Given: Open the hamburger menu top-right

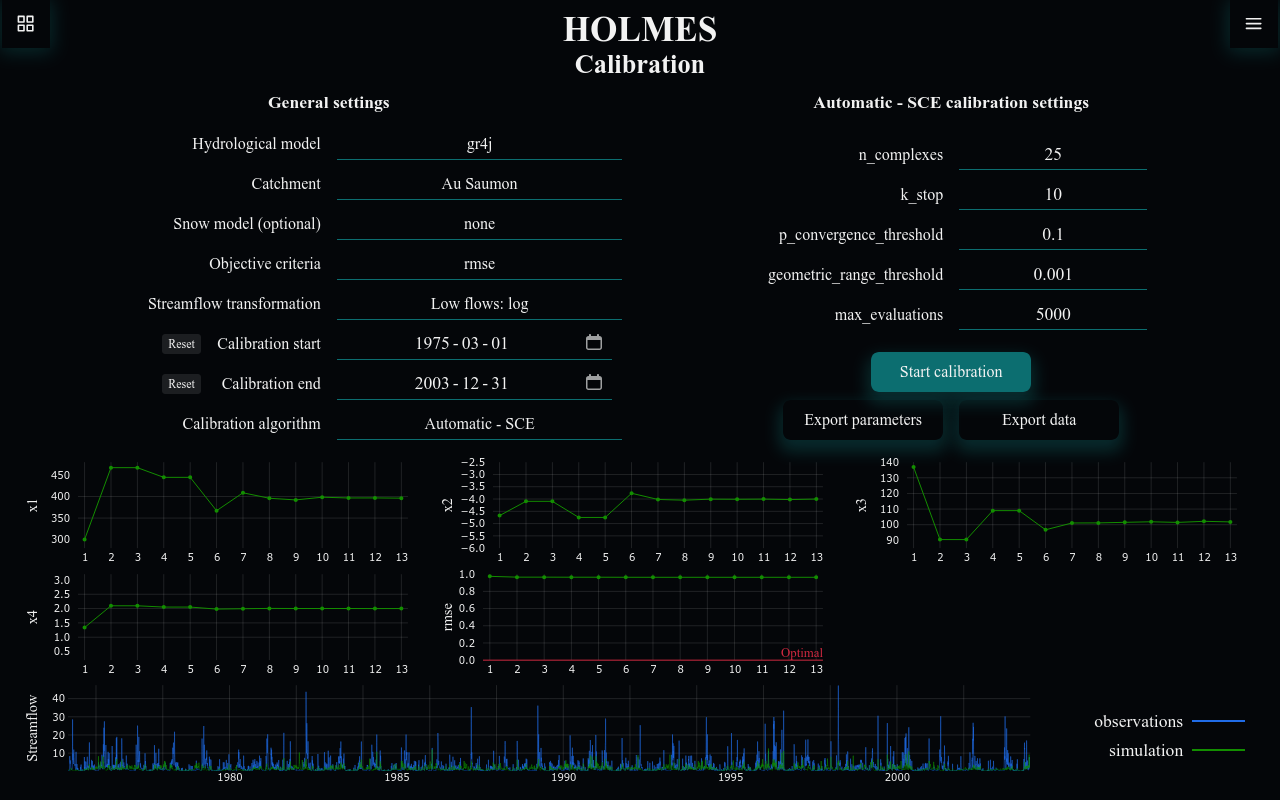Looking at the screenshot, I should click(1253, 23).
